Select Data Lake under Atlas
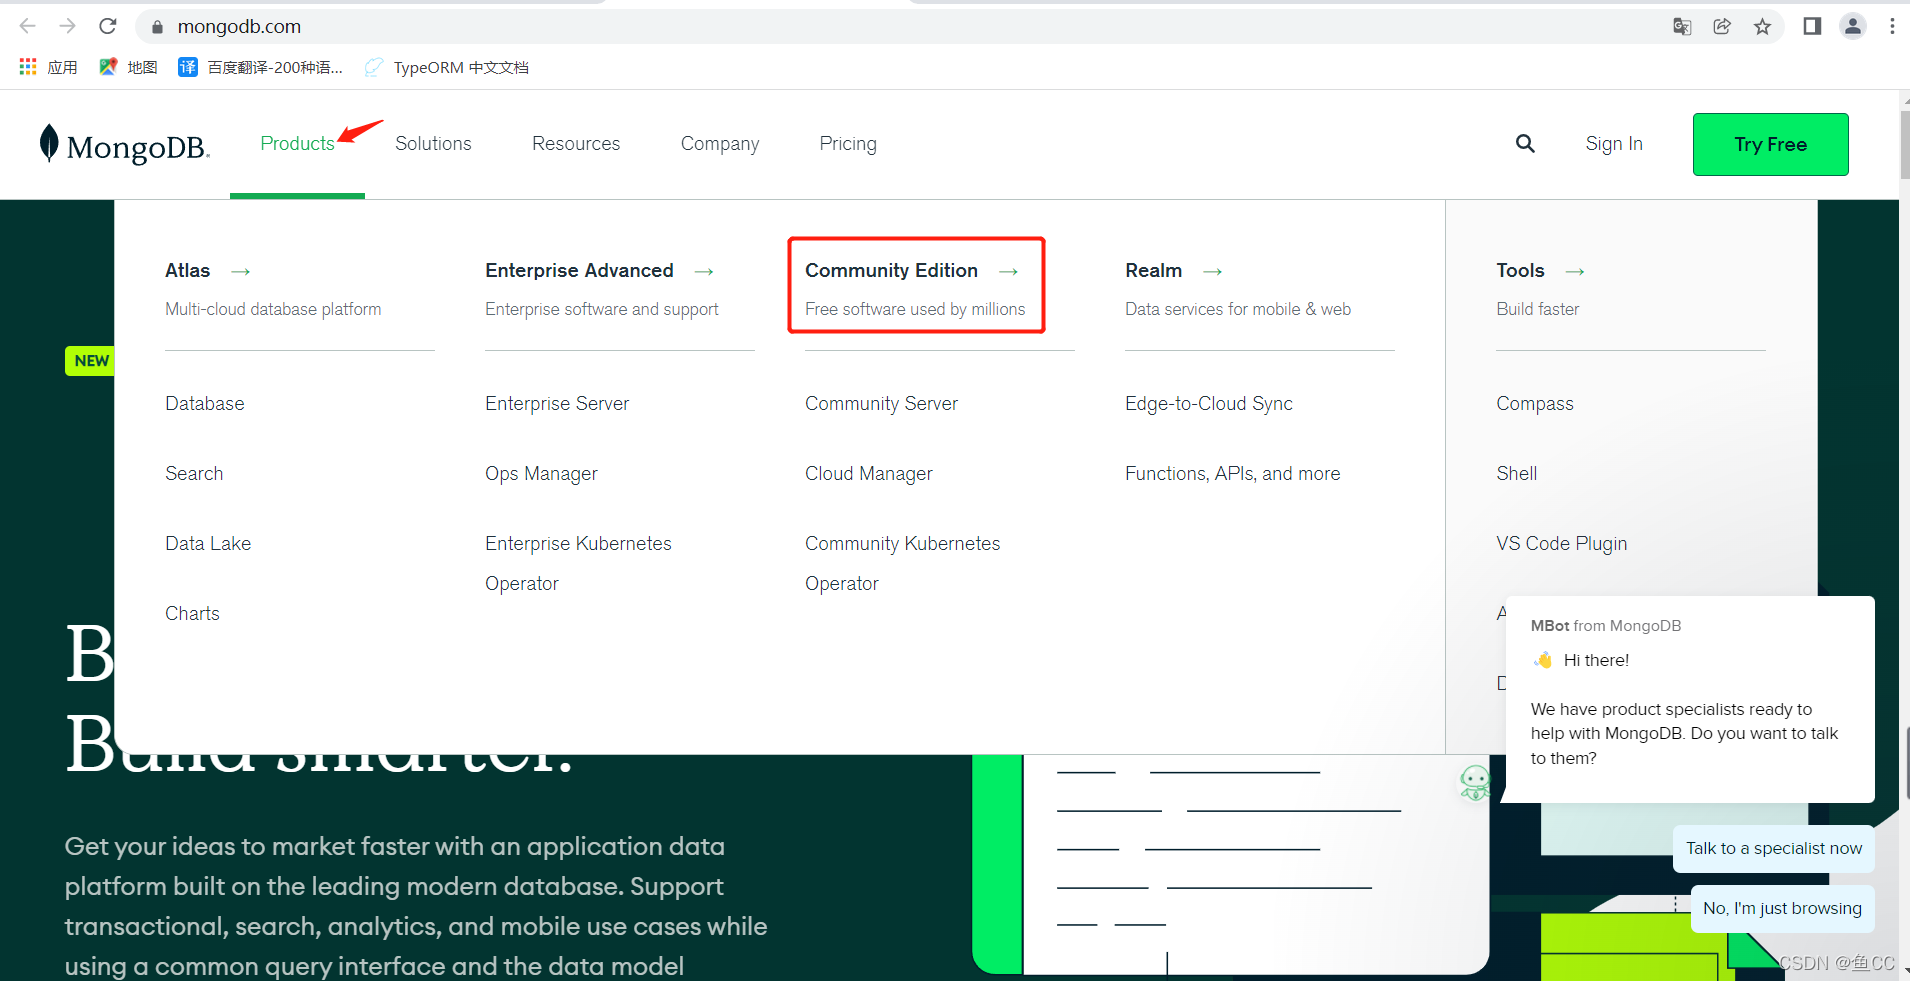The width and height of the screenshot is (1910, 981). (208, 544)
